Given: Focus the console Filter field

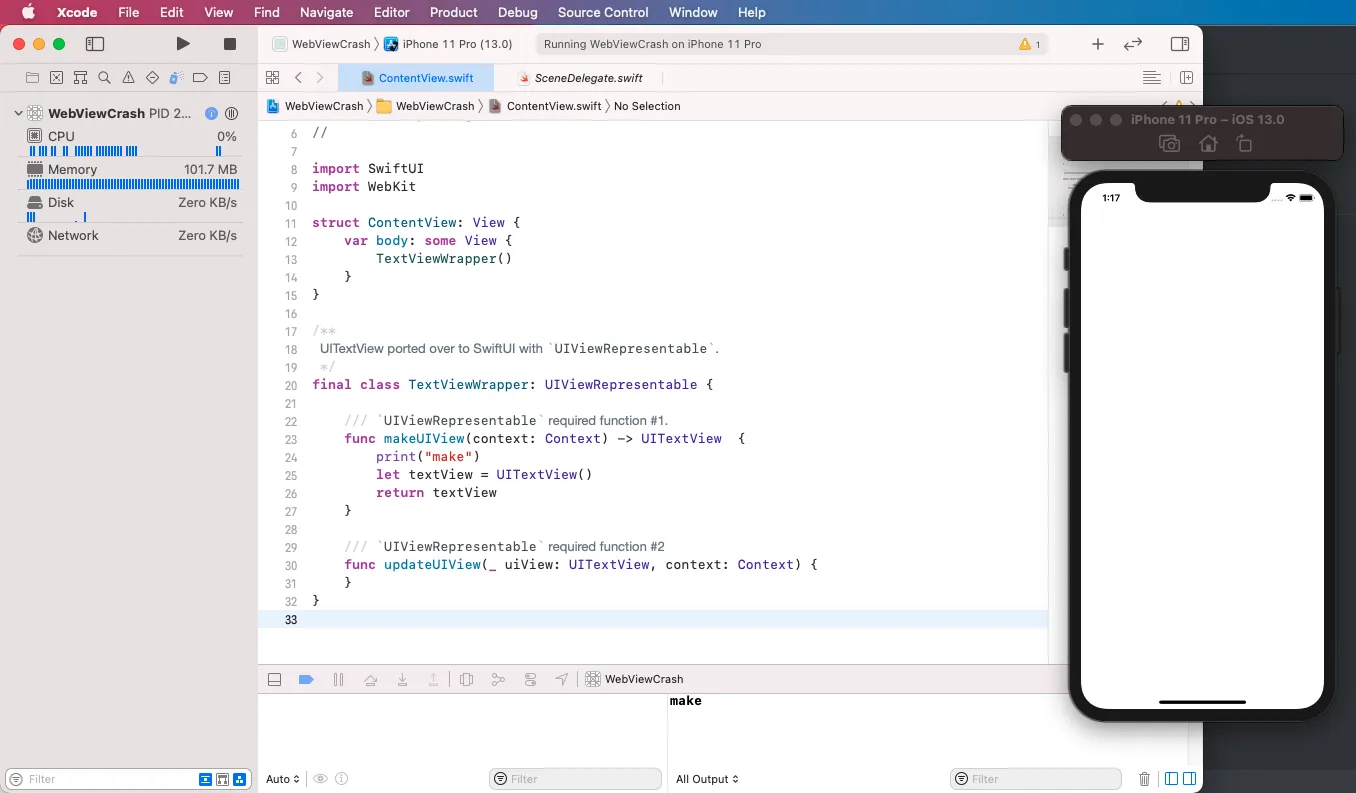Looking at the screenshot, I should pos(1036,779).
